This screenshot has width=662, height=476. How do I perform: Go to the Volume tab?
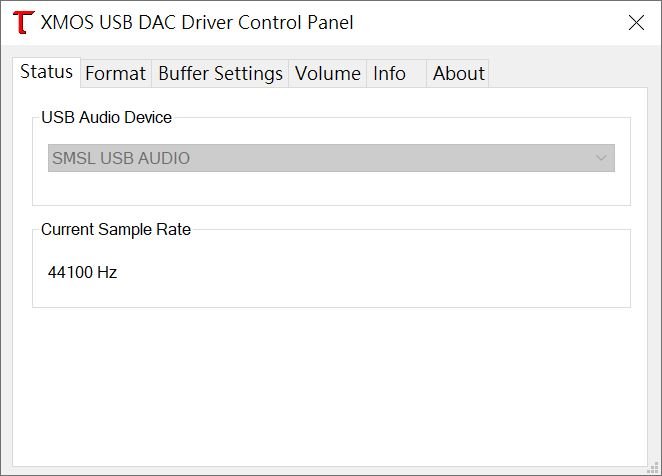point(327,73)
